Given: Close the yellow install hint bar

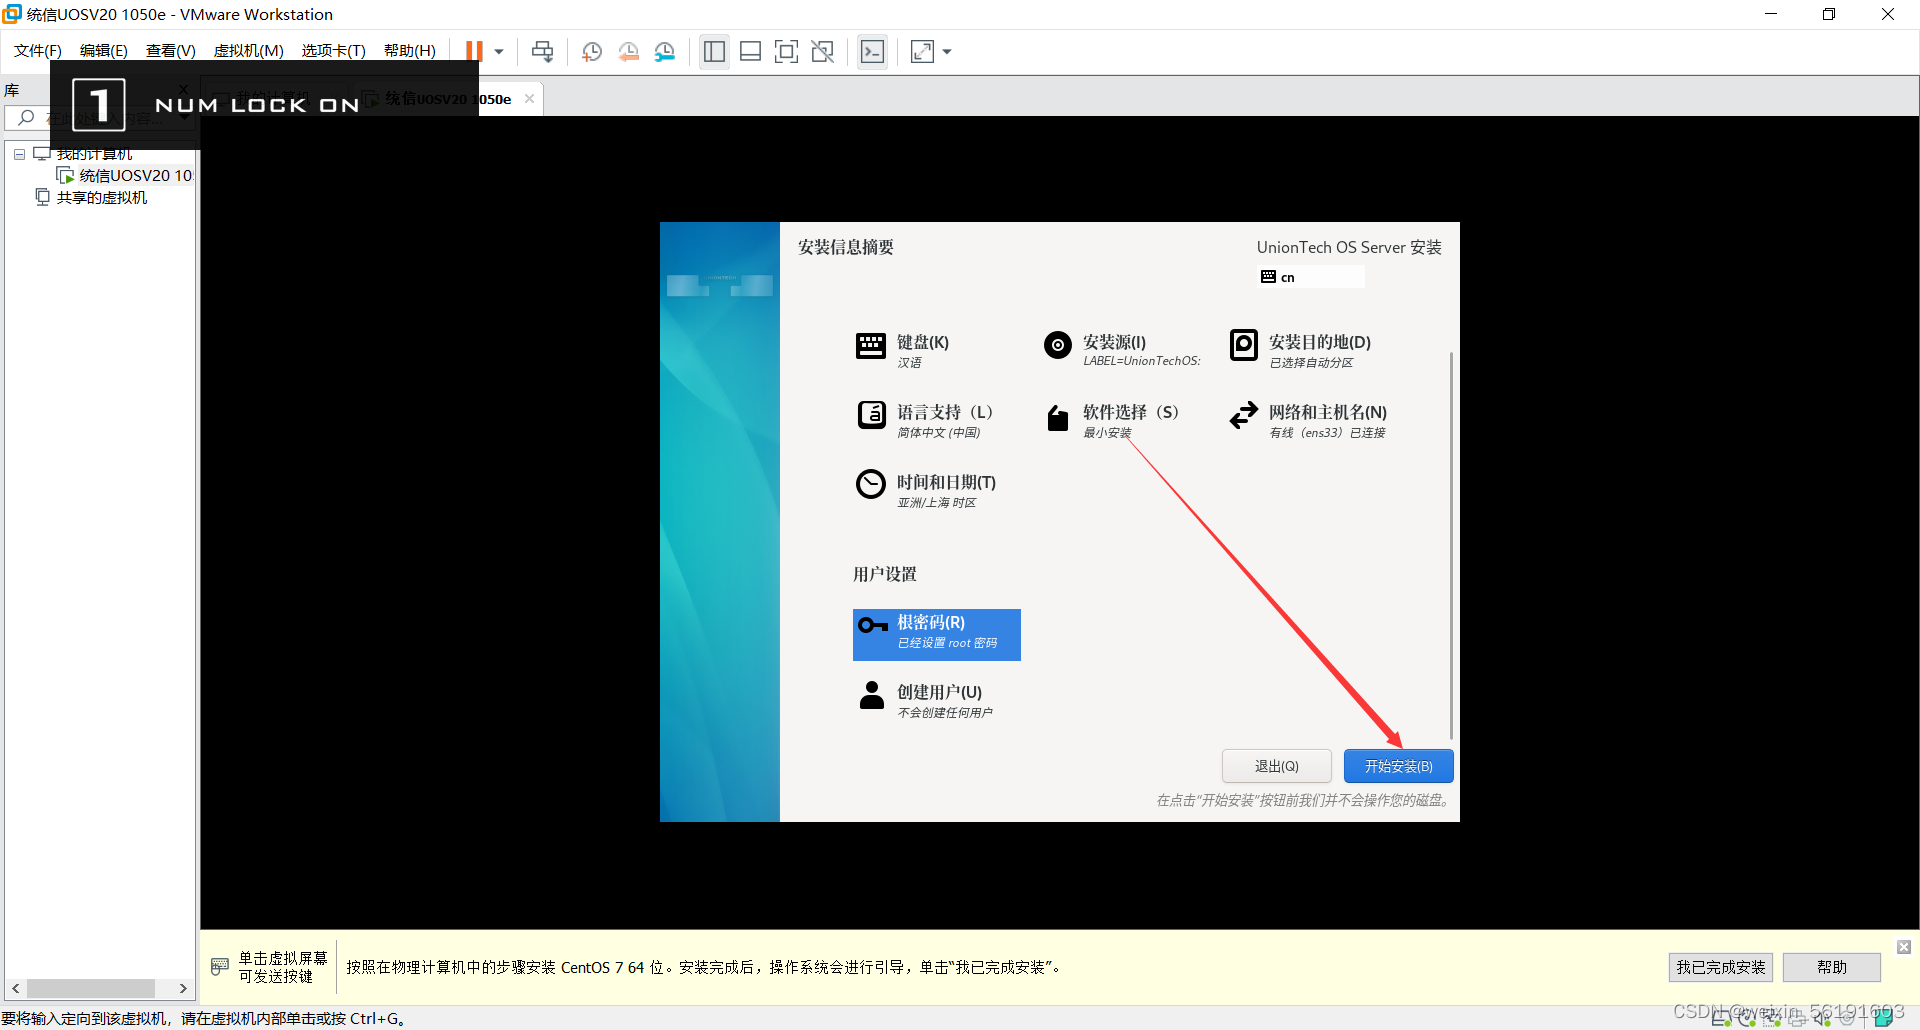Looking at the screenshot, I should (1904, 947).
